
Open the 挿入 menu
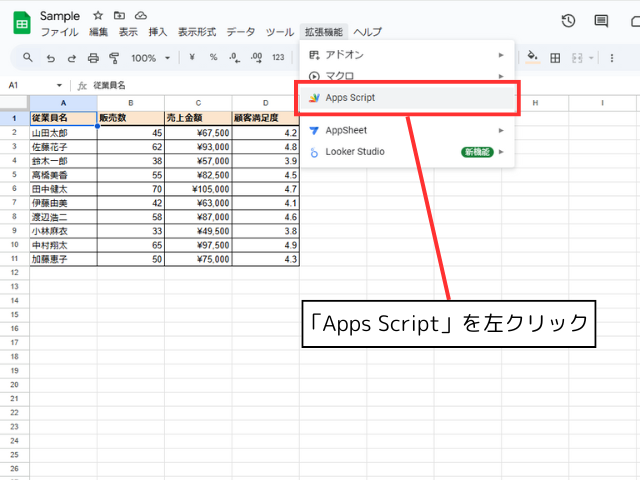pos(158,32)
